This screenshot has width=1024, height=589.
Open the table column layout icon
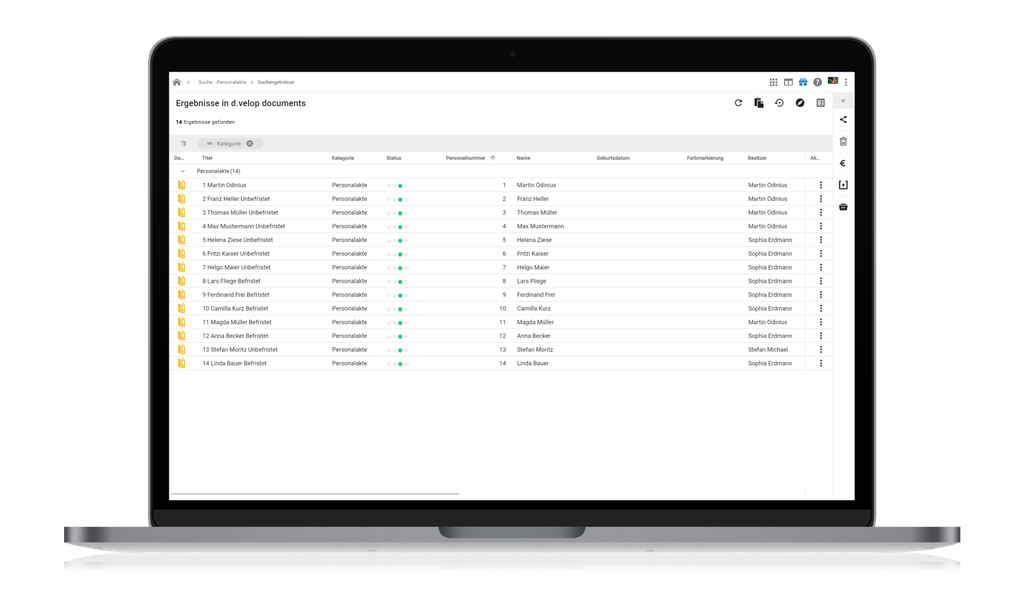coord(821,103)
